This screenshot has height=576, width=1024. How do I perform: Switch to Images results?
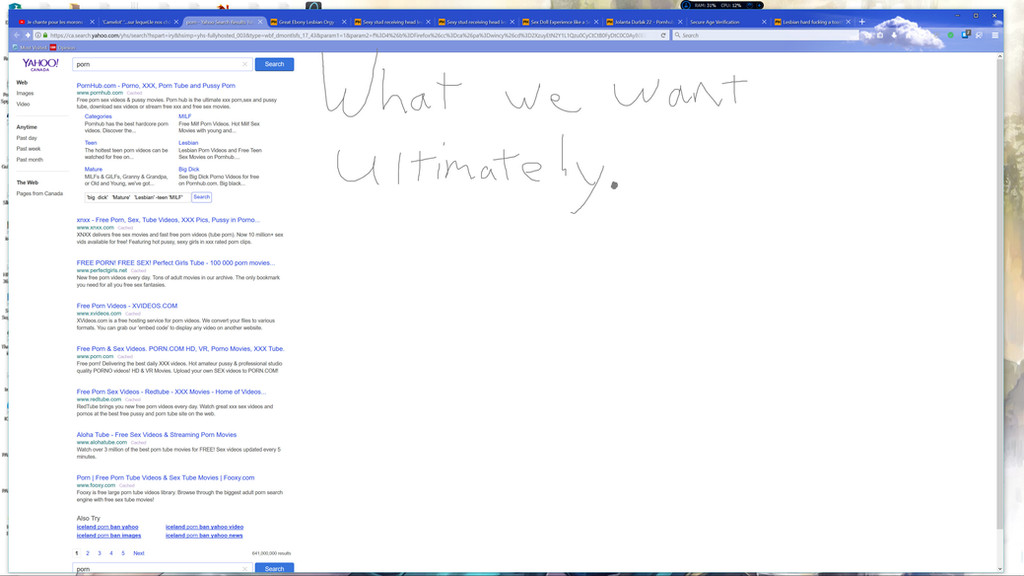[25, 93]
